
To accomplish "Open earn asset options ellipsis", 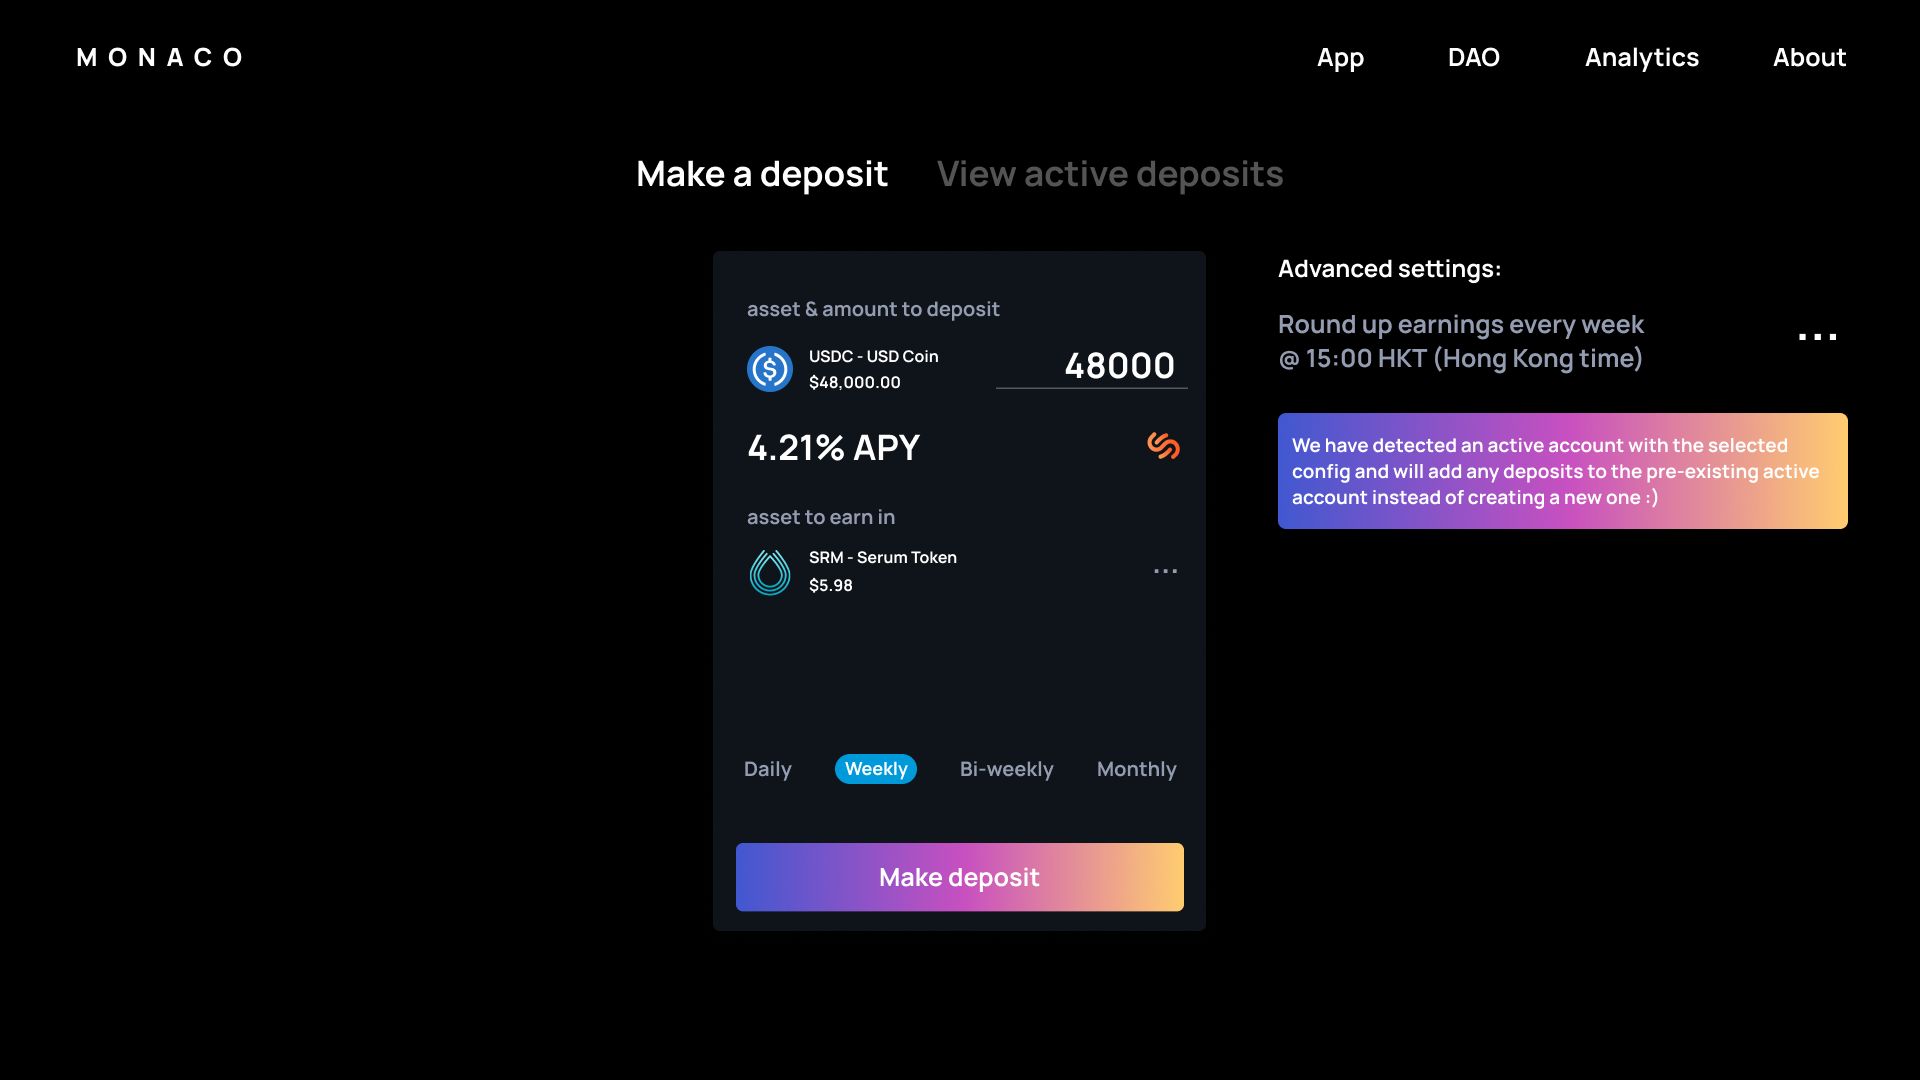I will 1165,571.
